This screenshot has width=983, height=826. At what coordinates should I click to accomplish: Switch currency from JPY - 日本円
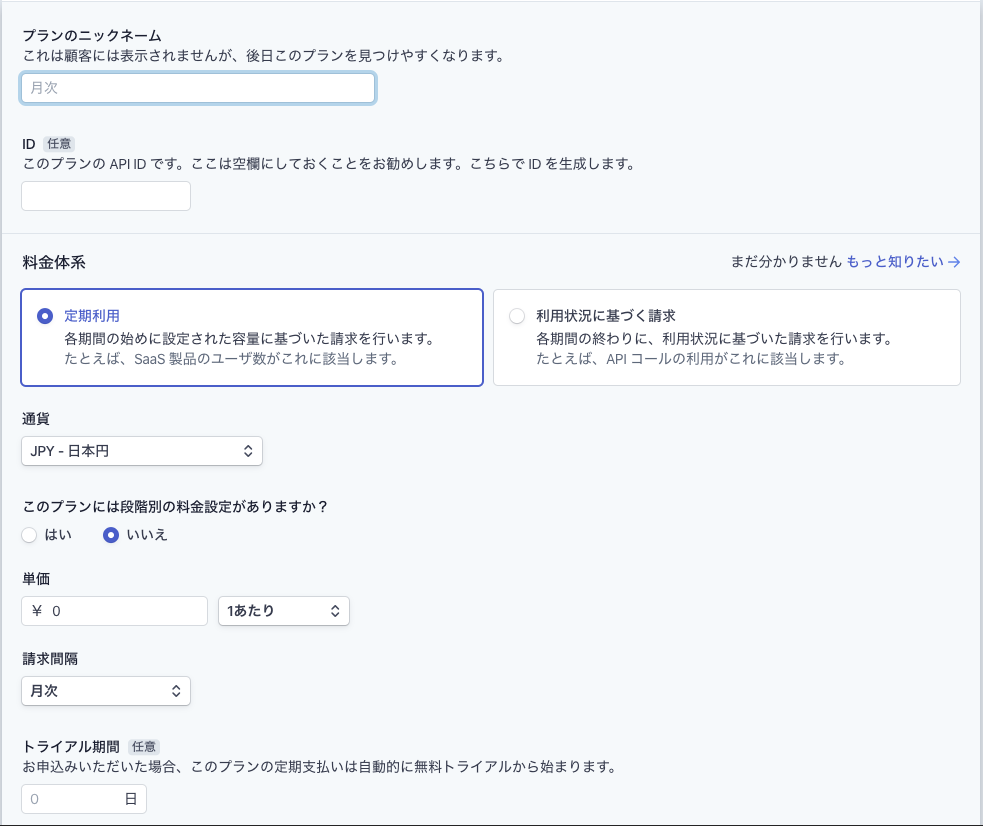point(141,451)
